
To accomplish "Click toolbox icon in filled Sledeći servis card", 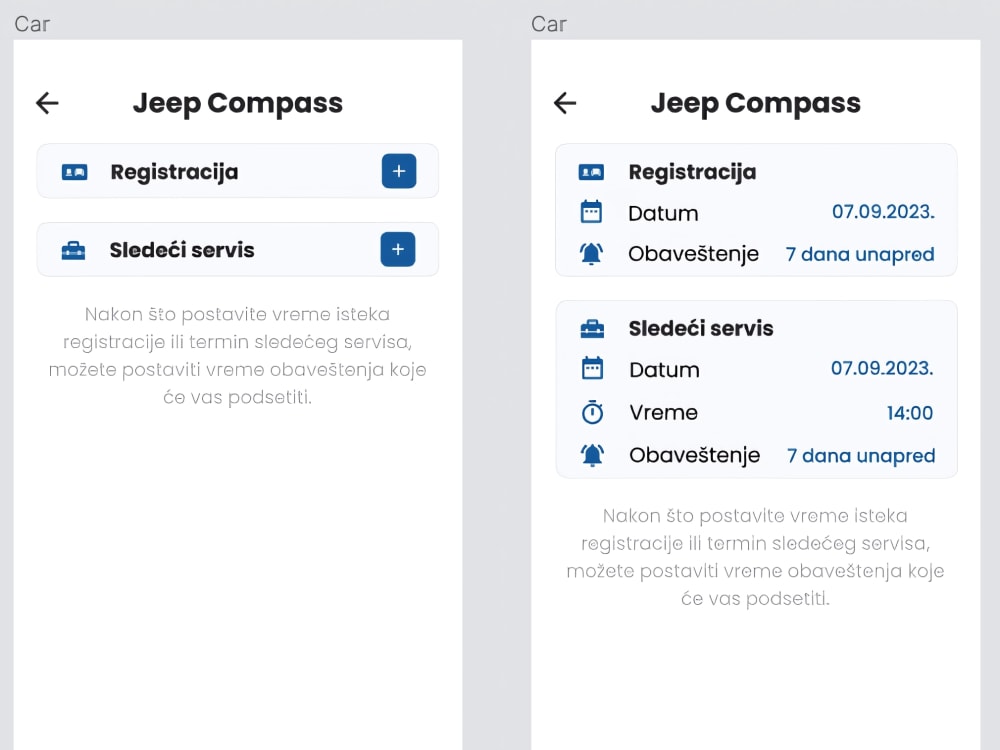I will (x=592, y=328).
